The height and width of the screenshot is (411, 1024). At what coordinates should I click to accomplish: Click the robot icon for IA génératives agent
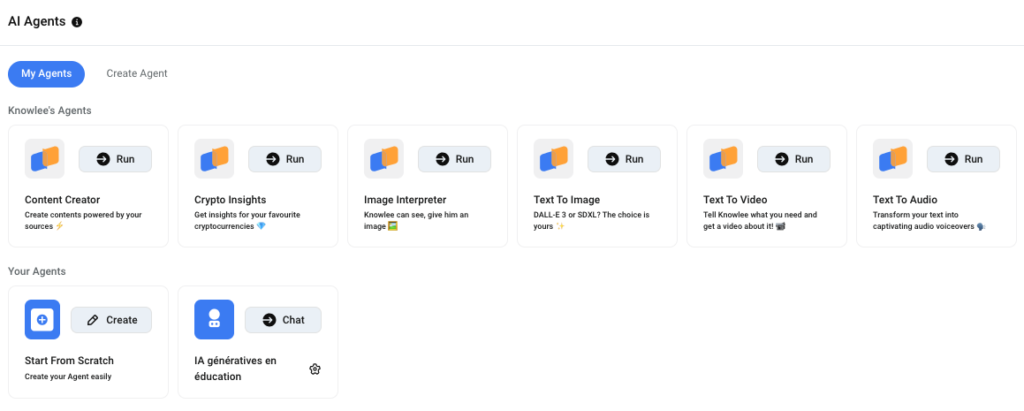coord(213,320)
